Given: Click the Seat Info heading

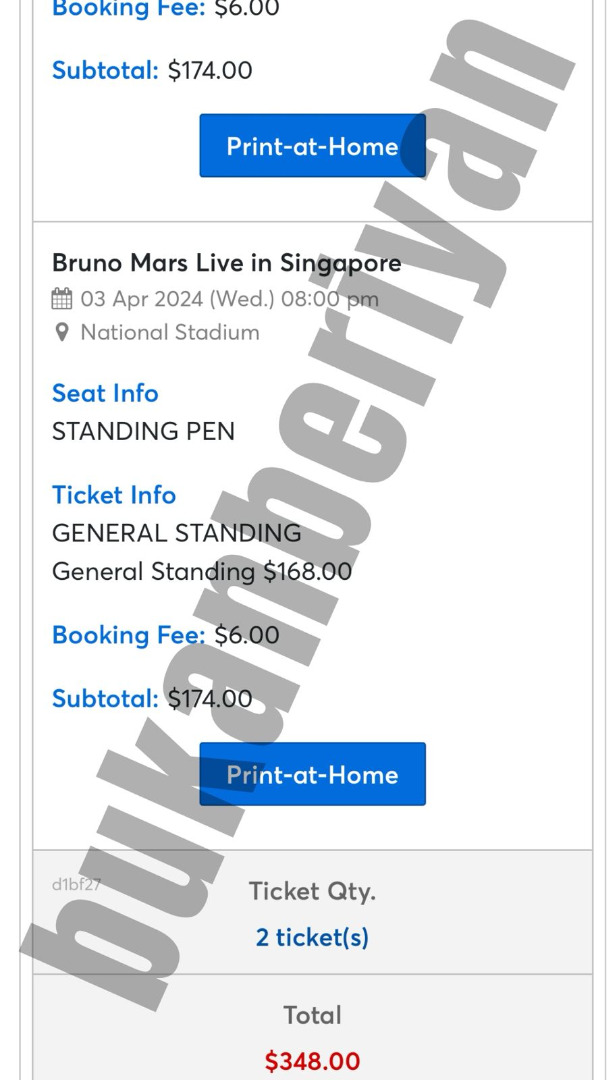Looking at the screenshot, I should (x=105, y=393).
